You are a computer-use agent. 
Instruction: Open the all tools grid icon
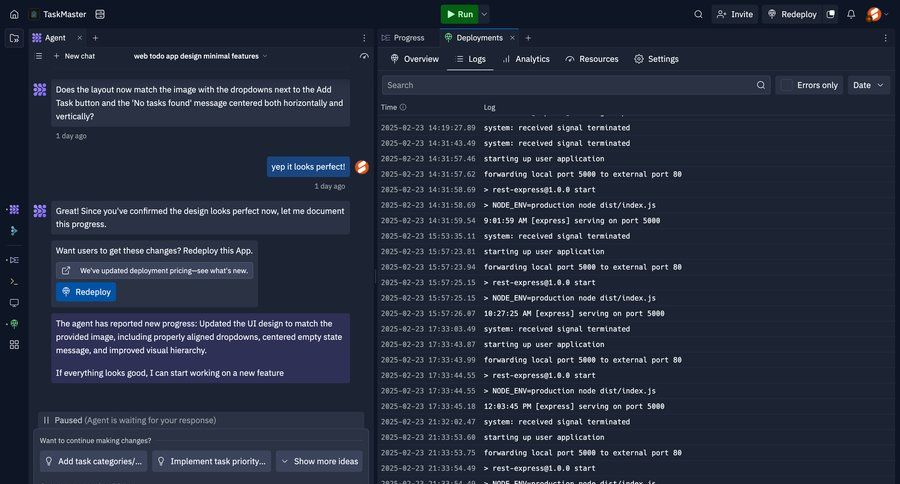tap(14, 344)
